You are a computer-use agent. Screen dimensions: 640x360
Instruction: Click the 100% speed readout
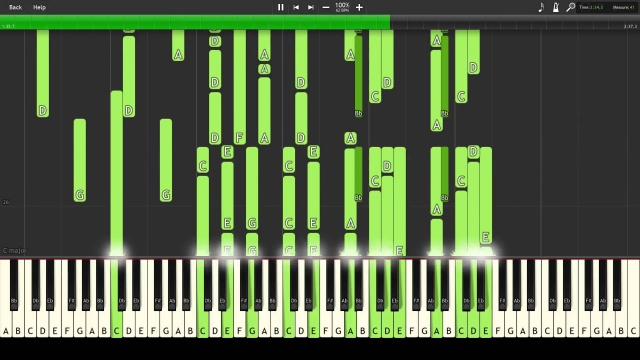pos(342,5)
